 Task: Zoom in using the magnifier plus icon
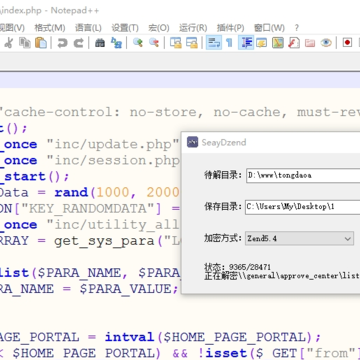(x=138, y=43)
